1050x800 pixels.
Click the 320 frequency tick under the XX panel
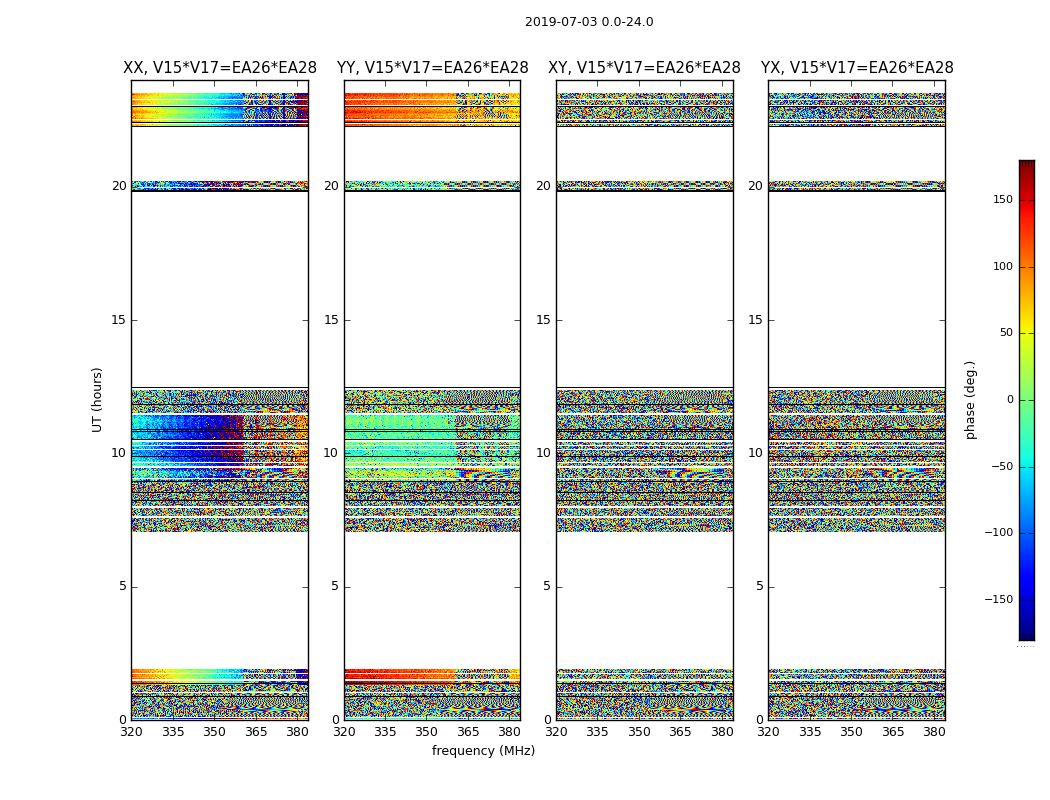click(x=131, y=732)
